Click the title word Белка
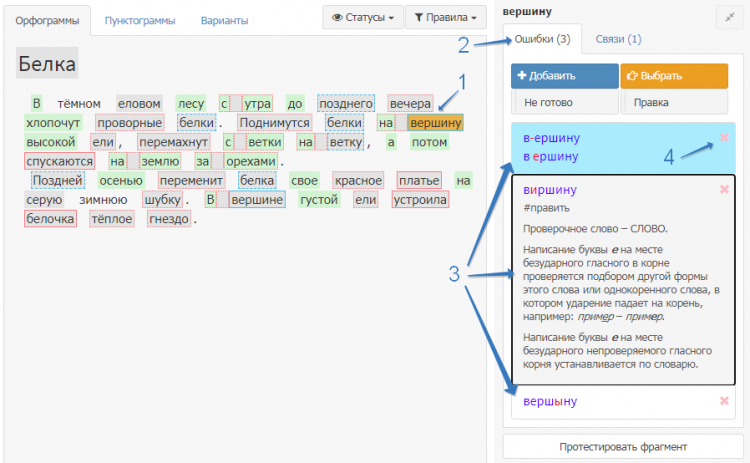 coord(47,65)
